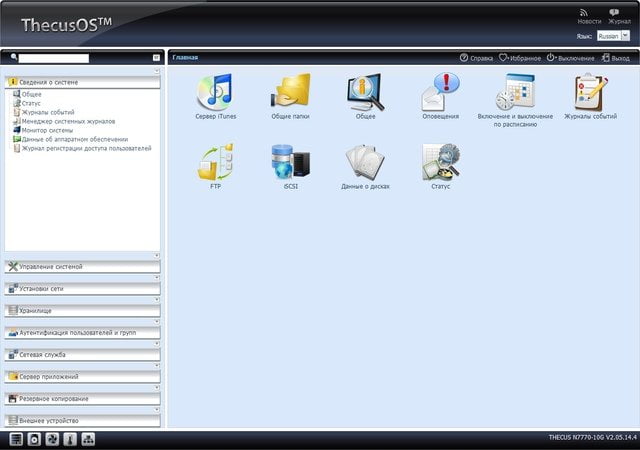Open the Сервер iTunes icon

(216, 92)
